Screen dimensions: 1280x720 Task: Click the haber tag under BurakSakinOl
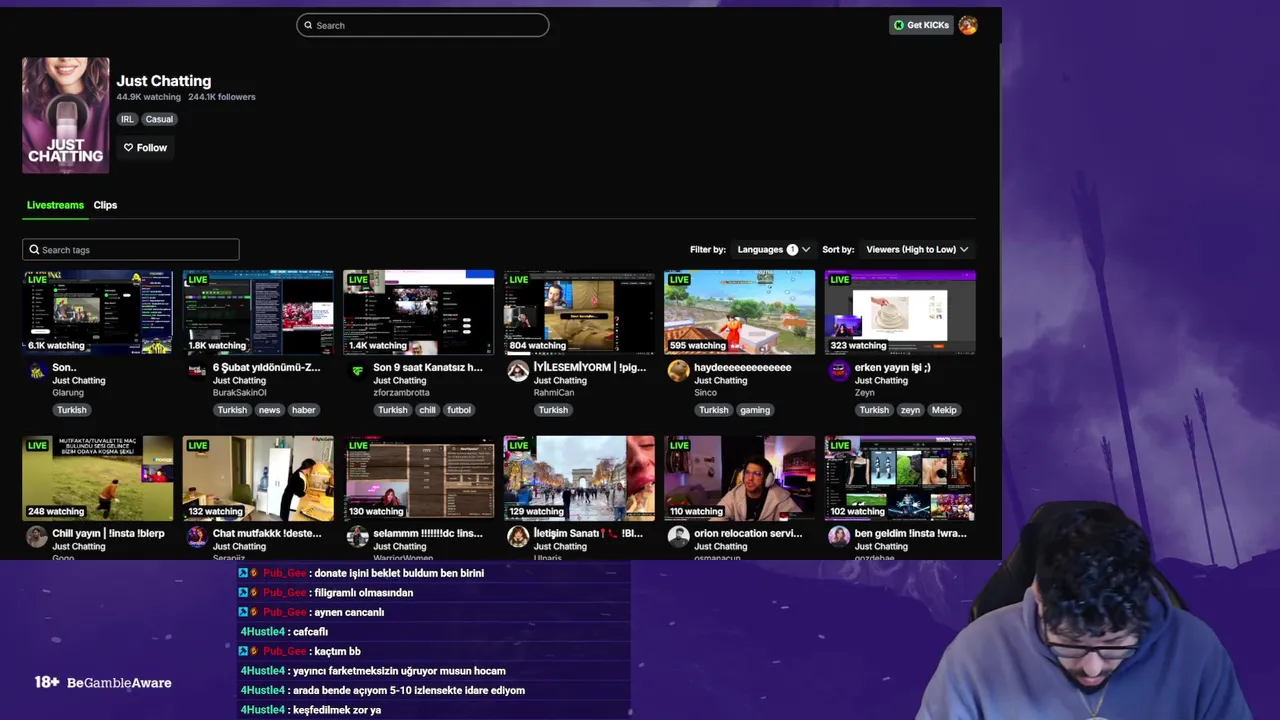pos(304,410)
